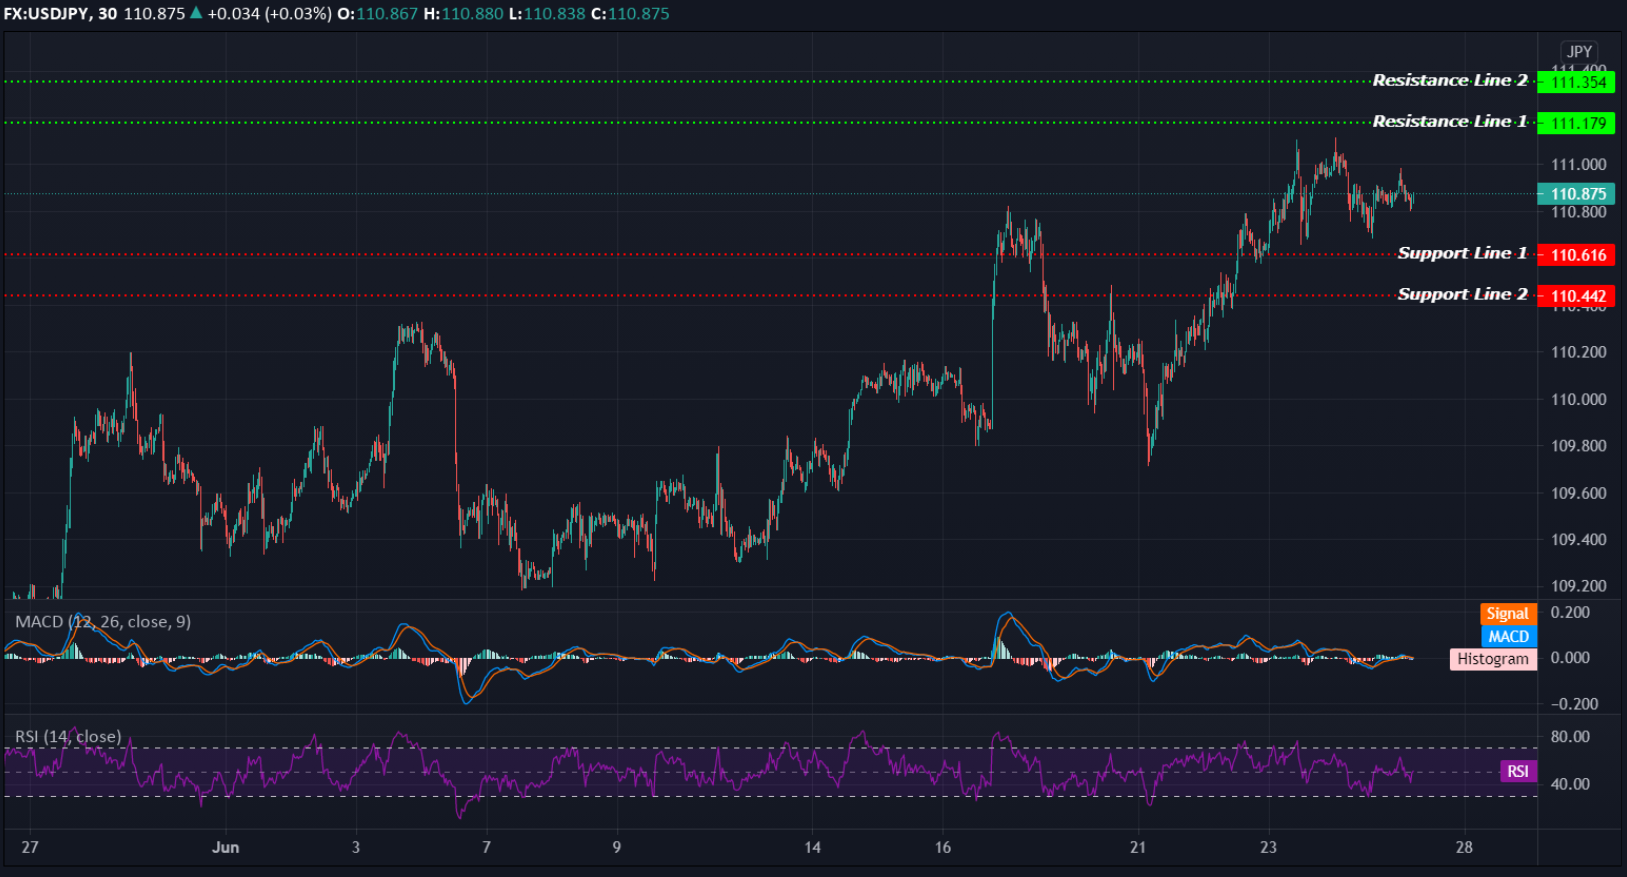
Task: Click the 14 date on time axis
Action: click(x=813, y=847)
